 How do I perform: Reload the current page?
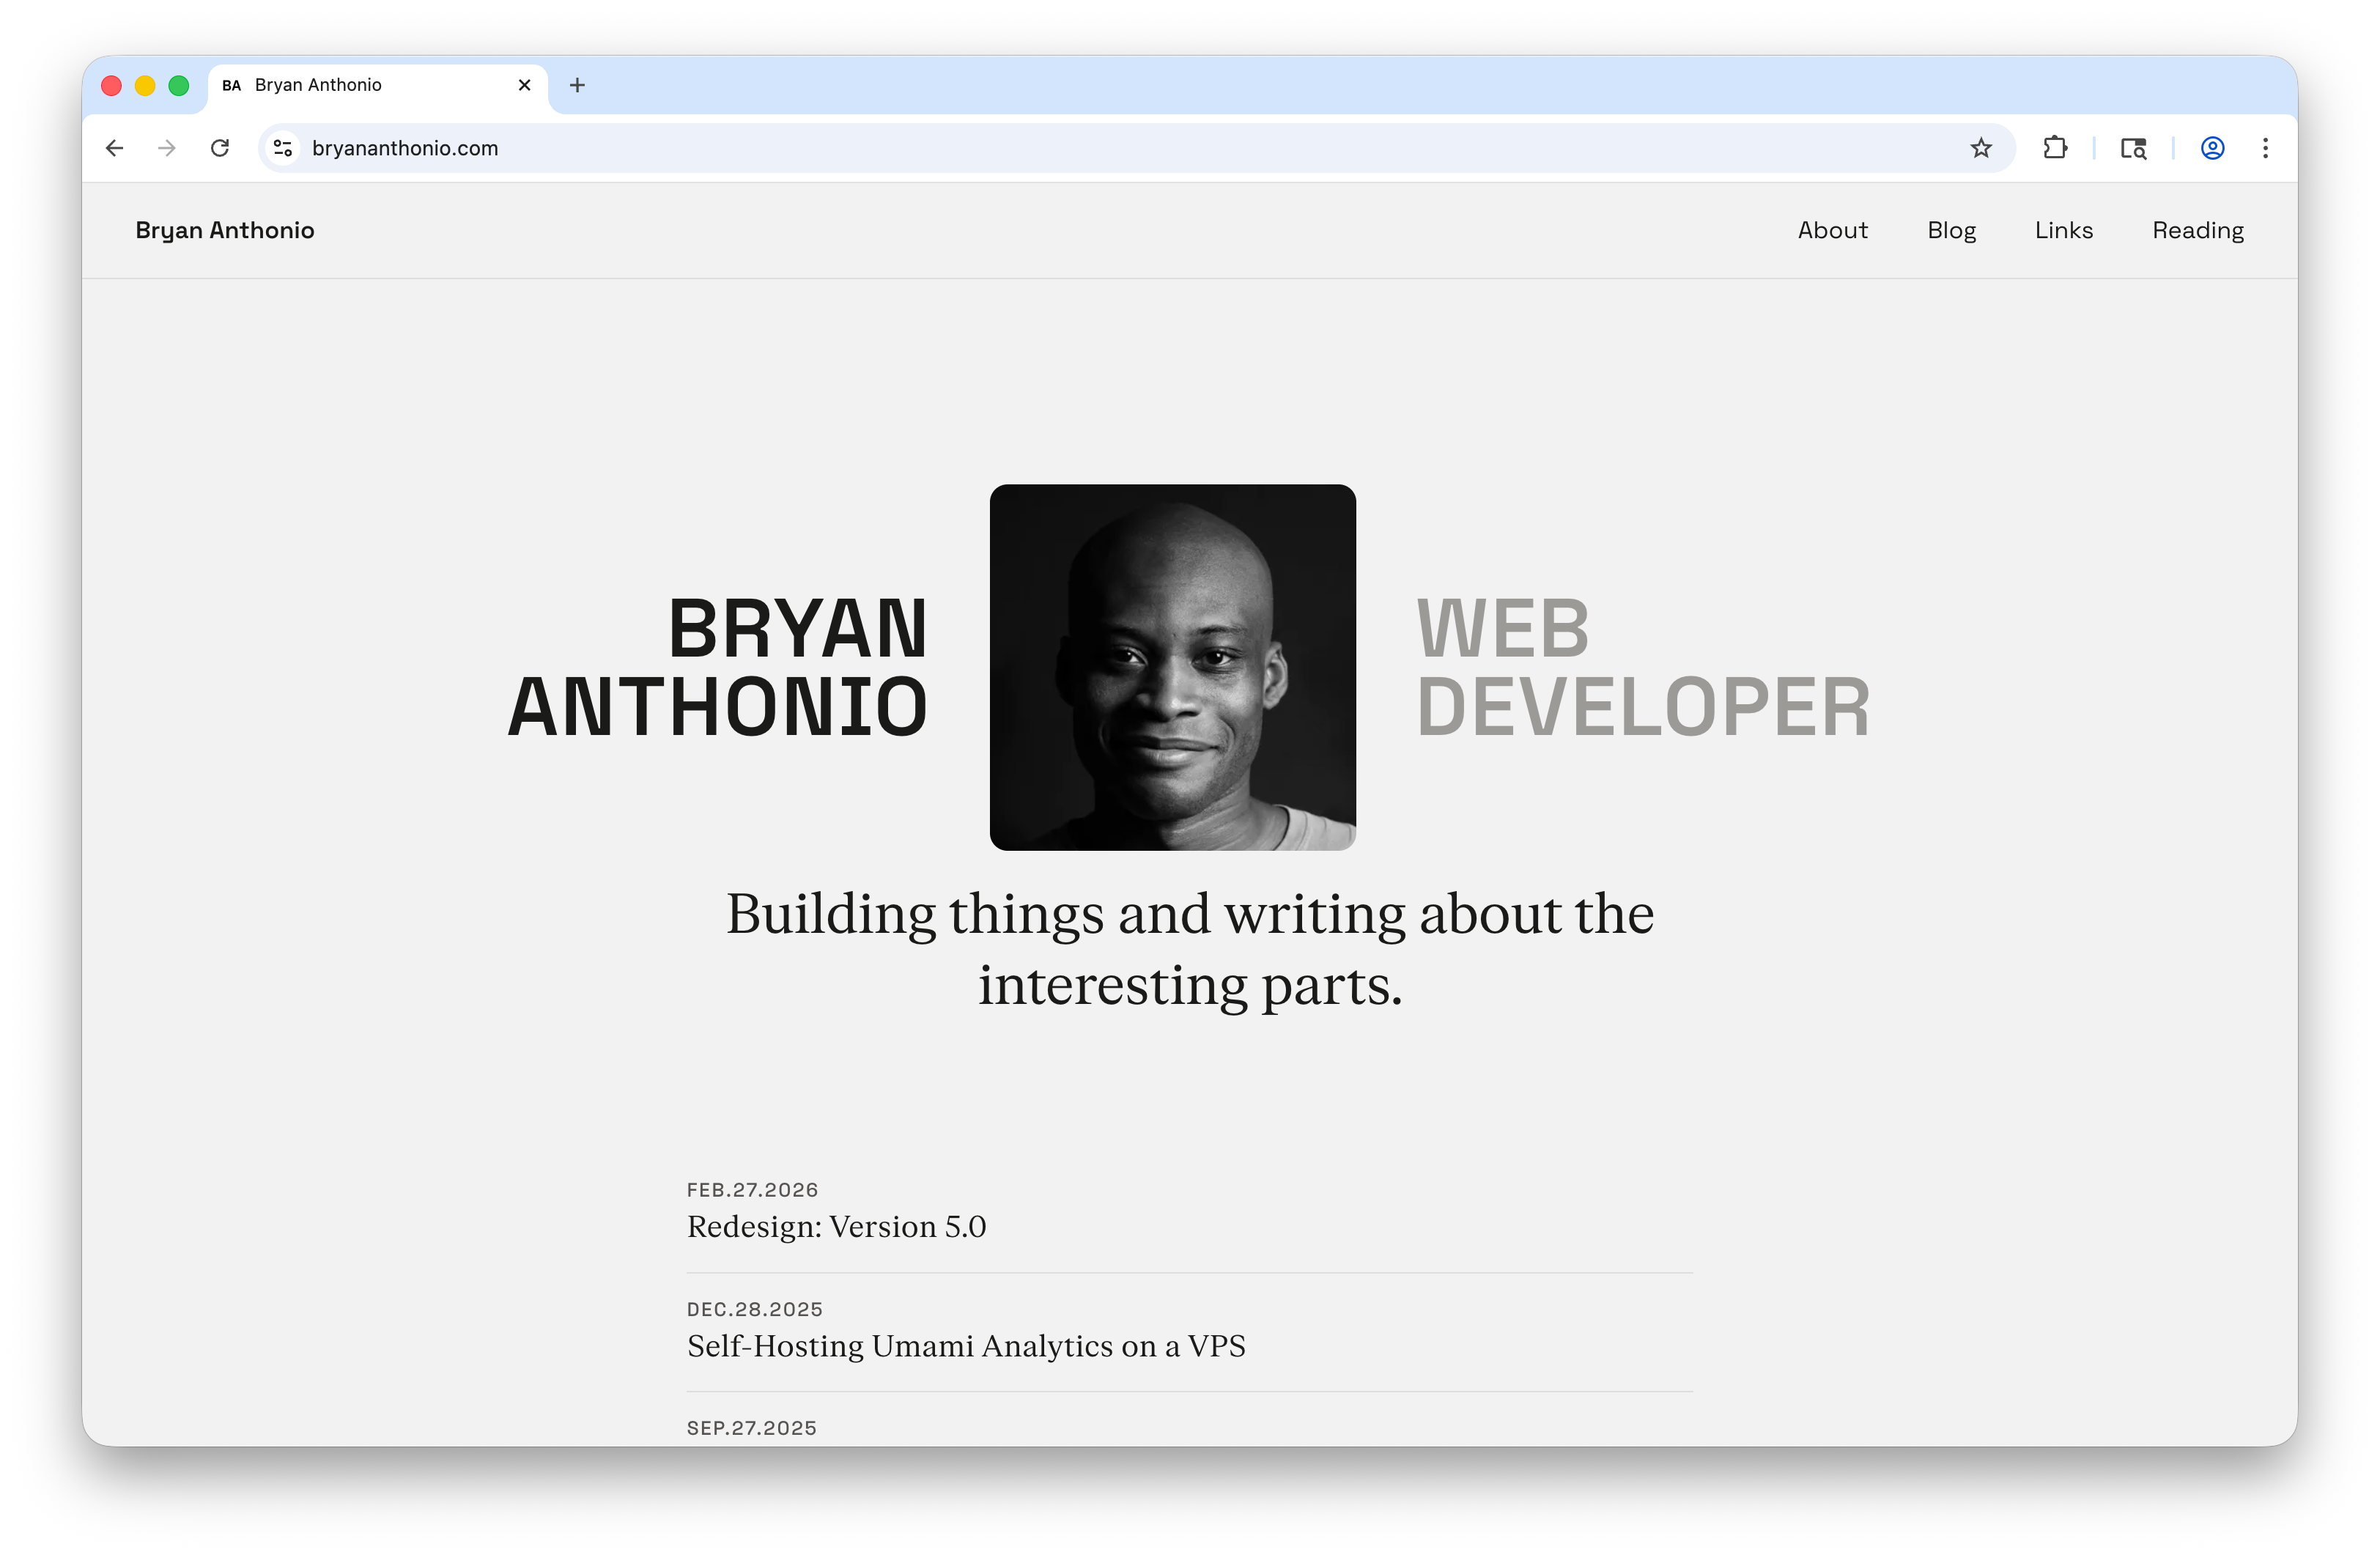coord(220,147)
